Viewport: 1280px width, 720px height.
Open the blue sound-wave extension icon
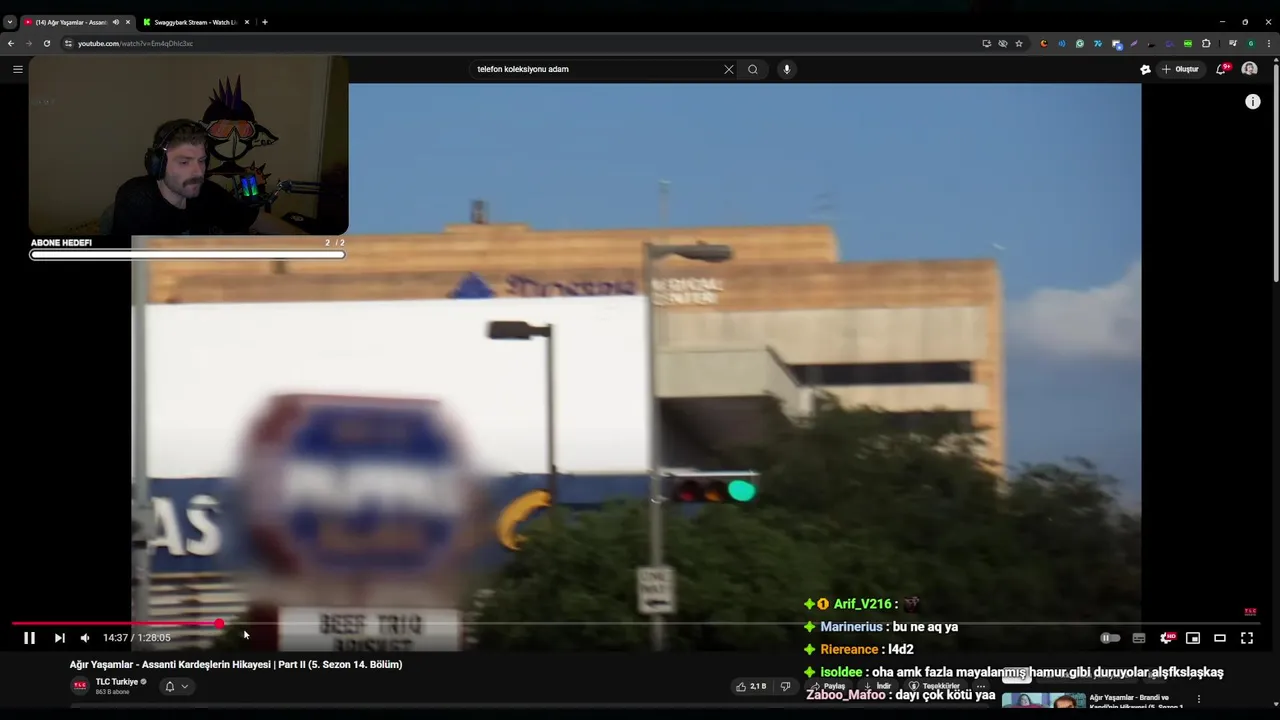(x=1062, y=44)
